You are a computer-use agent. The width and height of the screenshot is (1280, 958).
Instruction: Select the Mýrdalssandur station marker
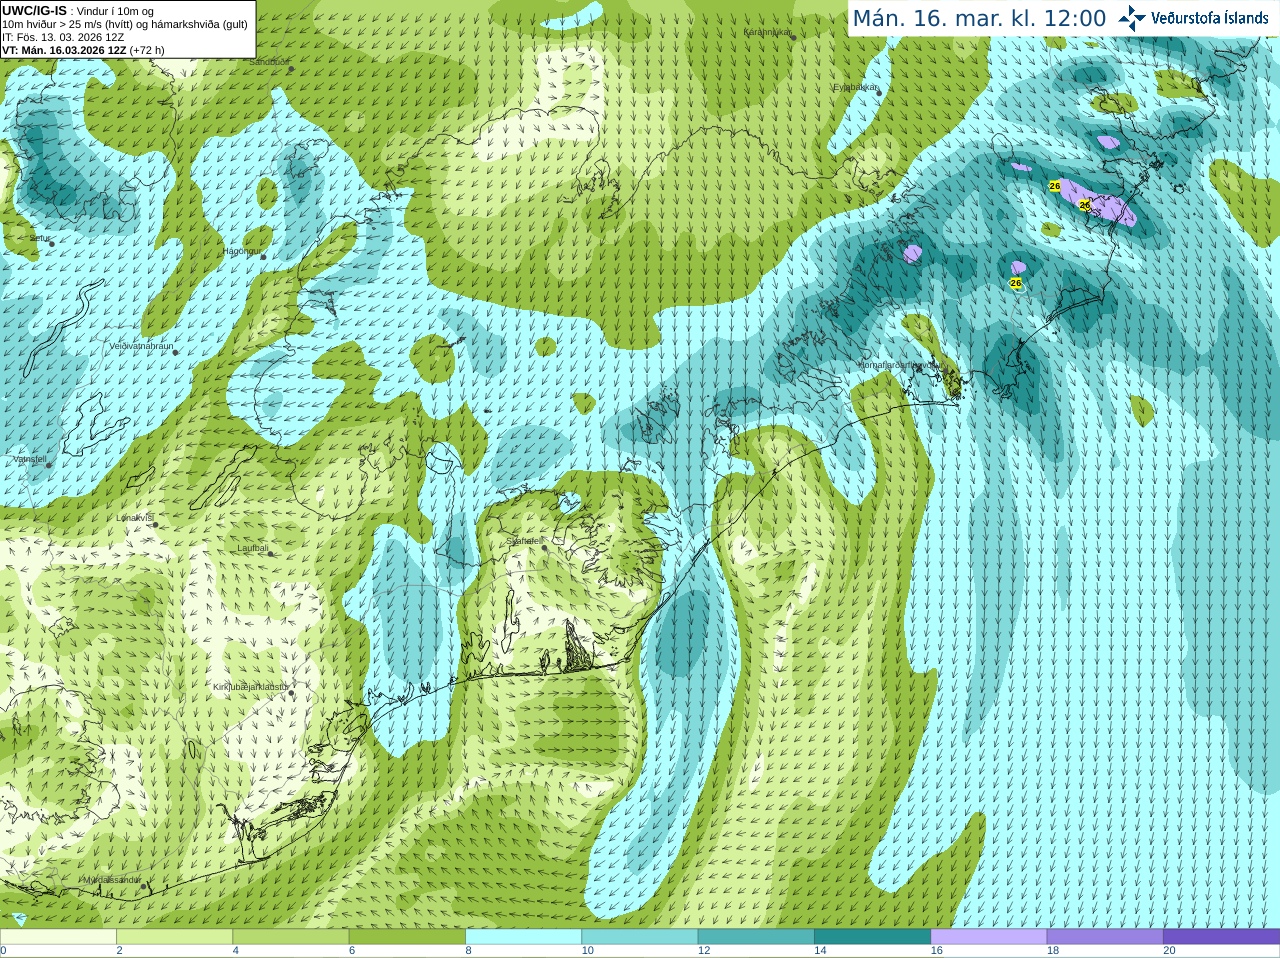click(143, 886)
